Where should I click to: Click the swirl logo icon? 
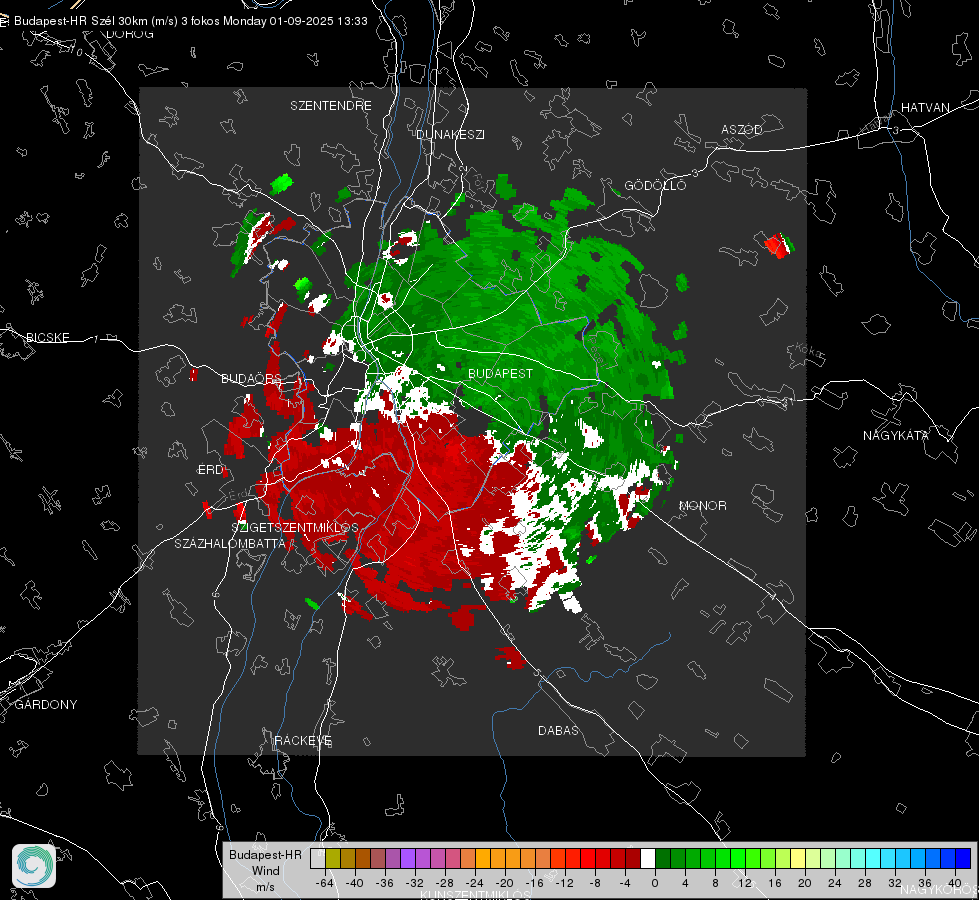34,866
